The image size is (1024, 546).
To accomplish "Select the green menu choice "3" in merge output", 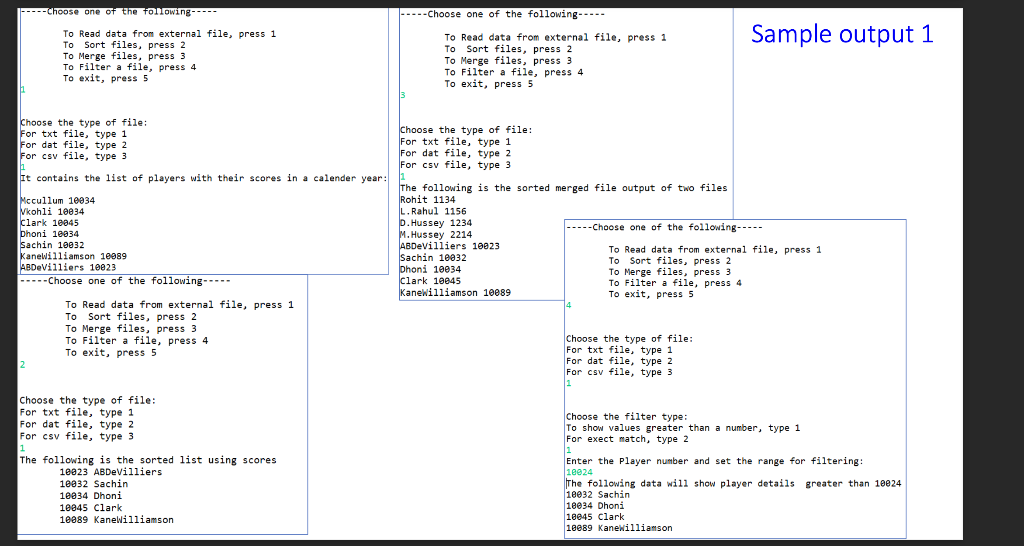I will 403,95.
